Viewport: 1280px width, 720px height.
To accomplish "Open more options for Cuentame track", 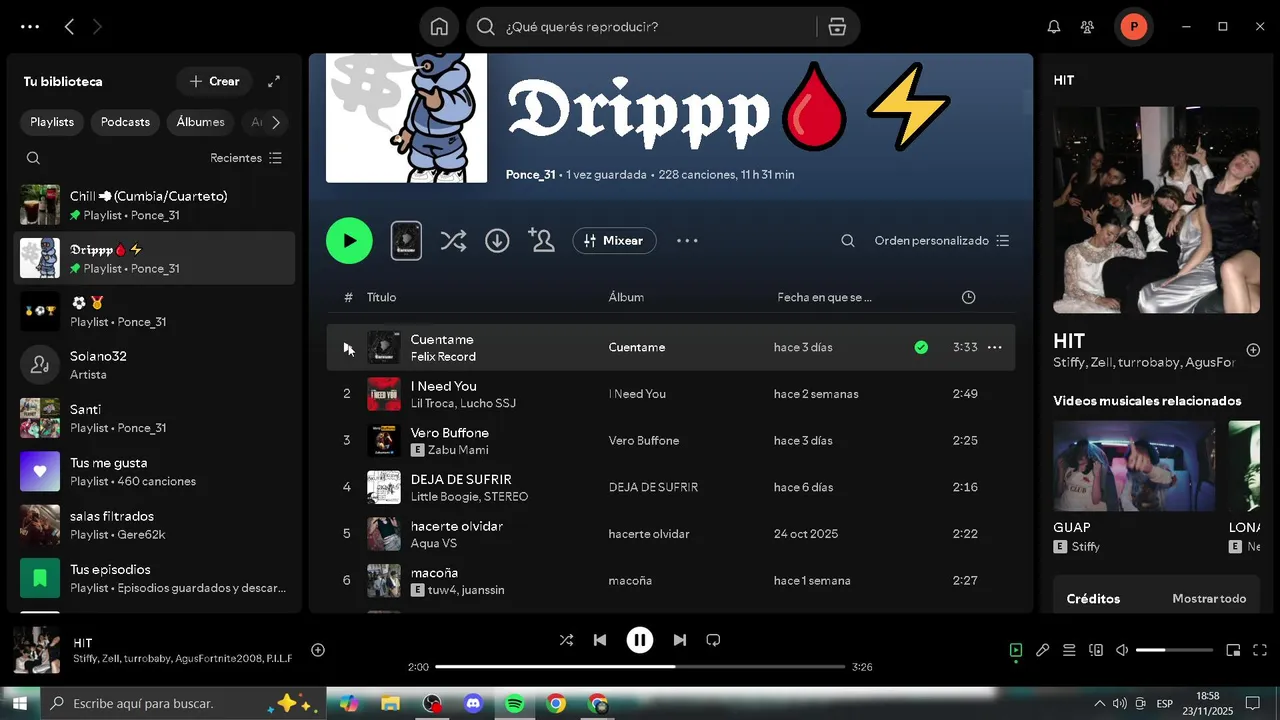I will 994,347.
